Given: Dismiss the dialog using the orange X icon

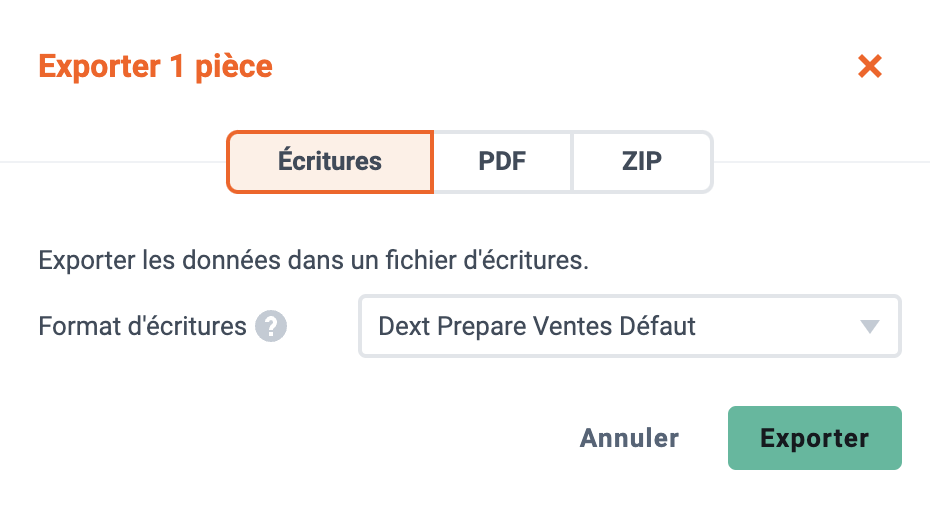Looking at the screenshot, I should (870, 66).
